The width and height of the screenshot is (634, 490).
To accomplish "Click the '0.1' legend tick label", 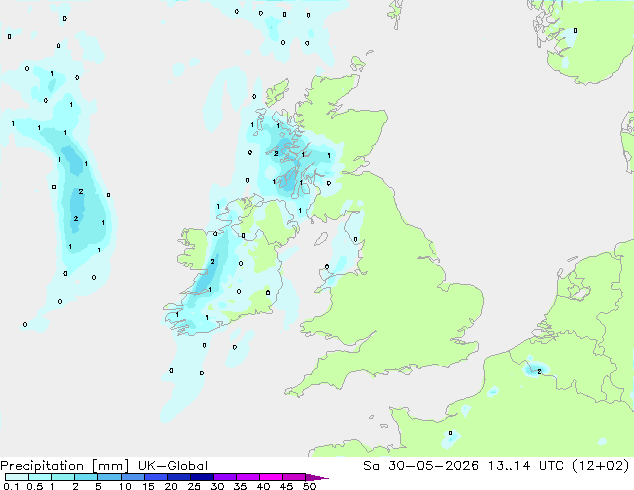I will click(11, 486).
